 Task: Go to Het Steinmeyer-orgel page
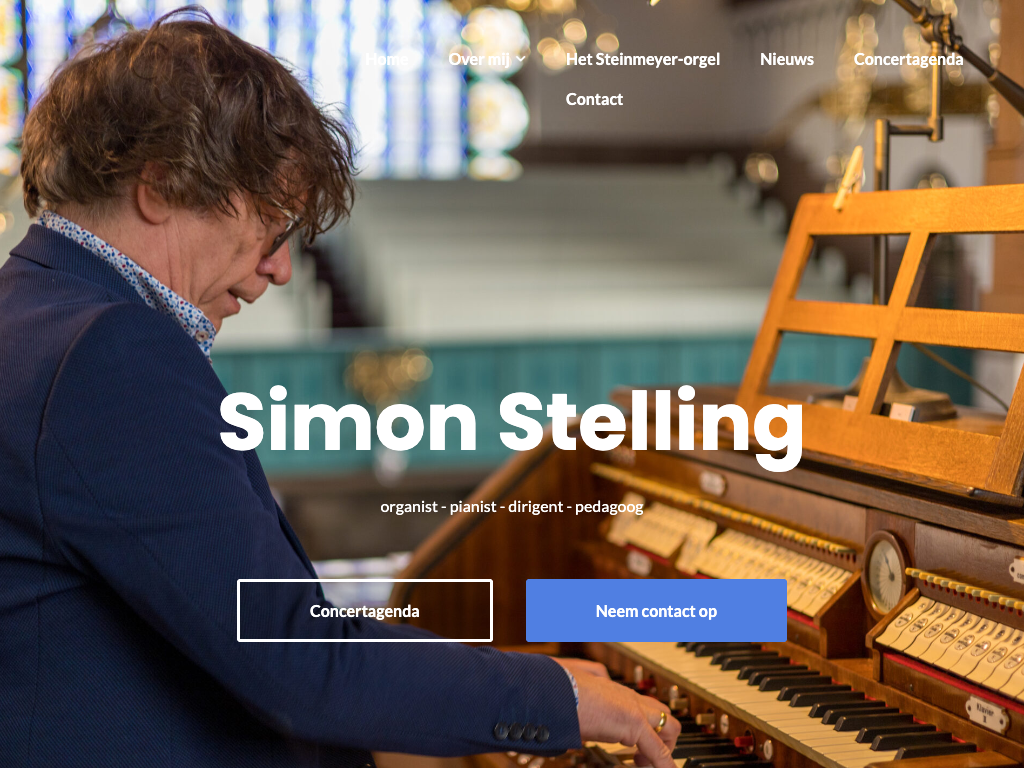643,59
